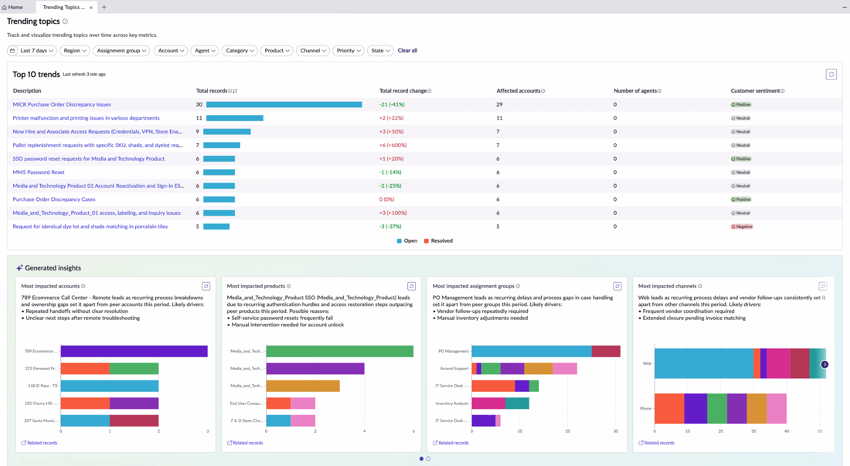
Task: Open the State filter dropdown
Action: (380, 50)
